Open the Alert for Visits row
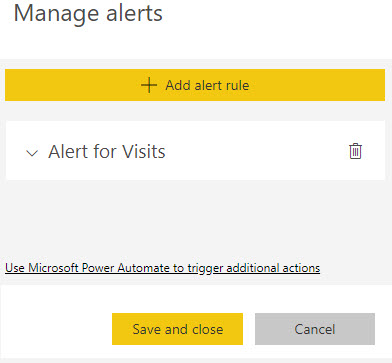The width and height of the screenshot is (392, 363). click(195, 151)
